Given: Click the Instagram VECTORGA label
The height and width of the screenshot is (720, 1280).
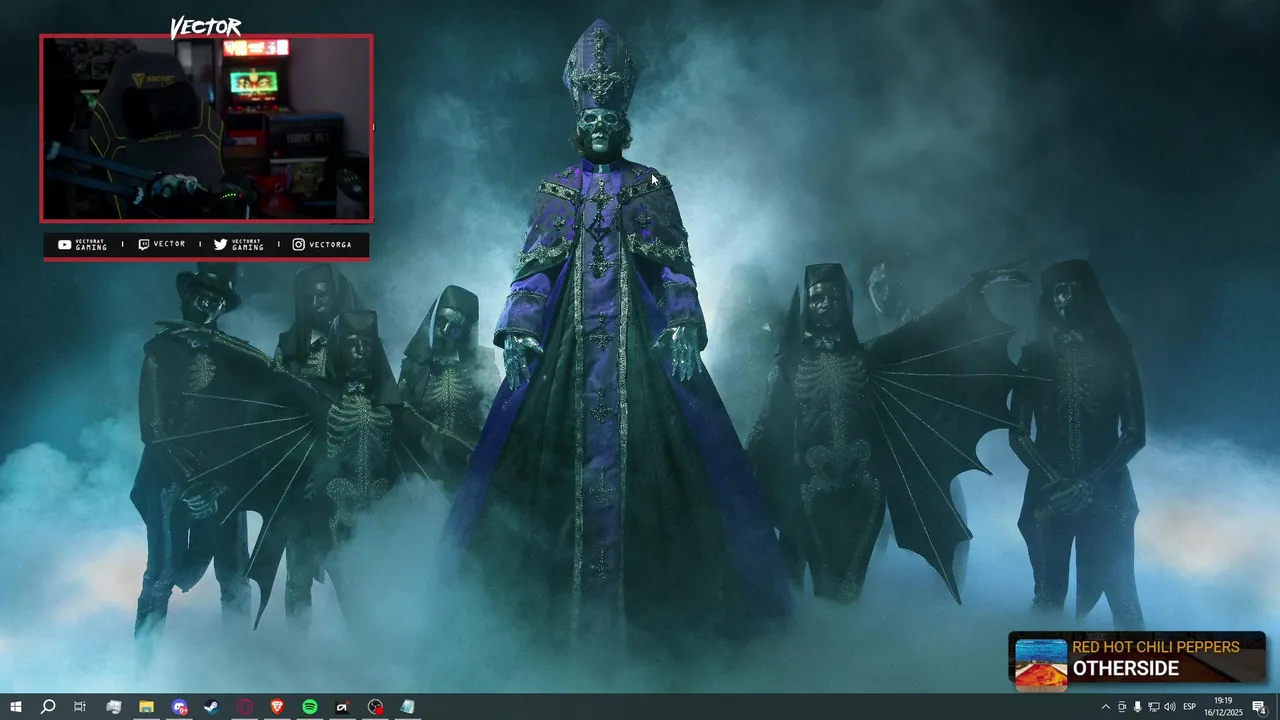Looking at the screenshot, I should (322, 244).
